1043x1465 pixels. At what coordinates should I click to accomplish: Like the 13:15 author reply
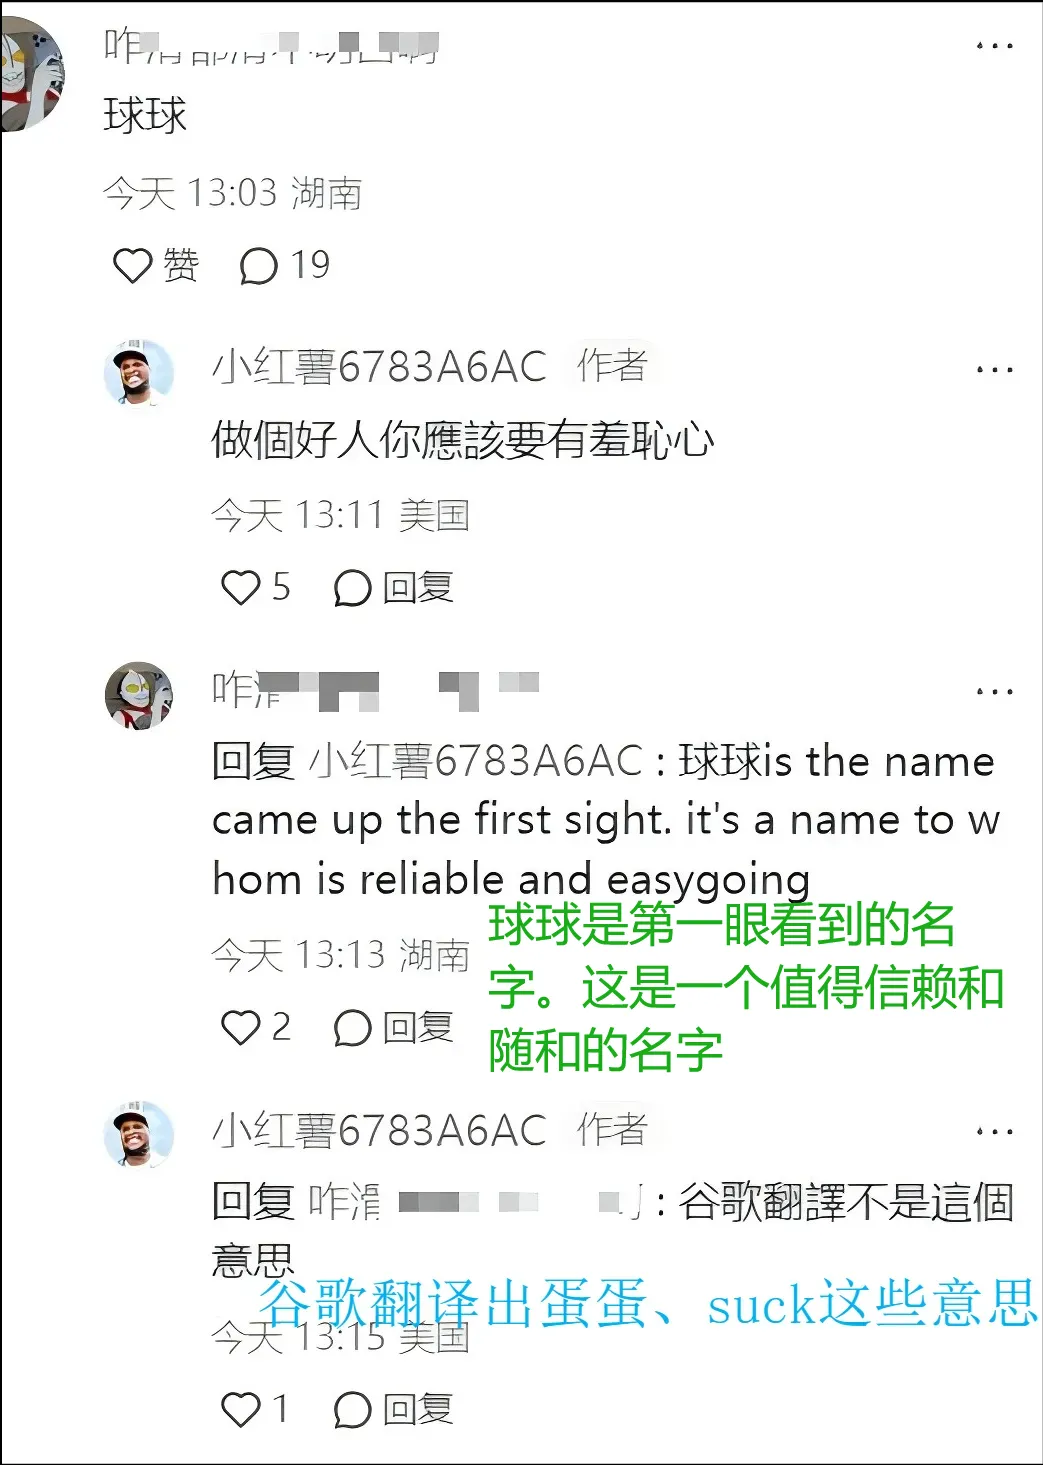point(254,1409)
